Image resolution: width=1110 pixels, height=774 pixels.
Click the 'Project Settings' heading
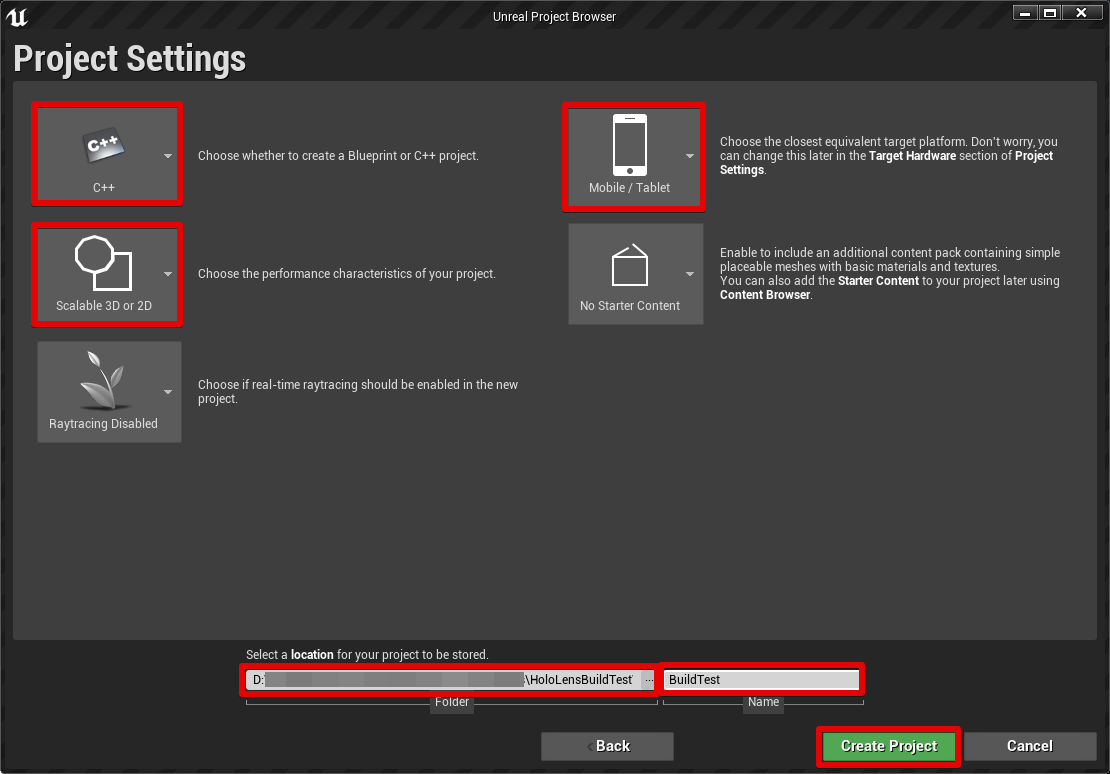point(130,59)
